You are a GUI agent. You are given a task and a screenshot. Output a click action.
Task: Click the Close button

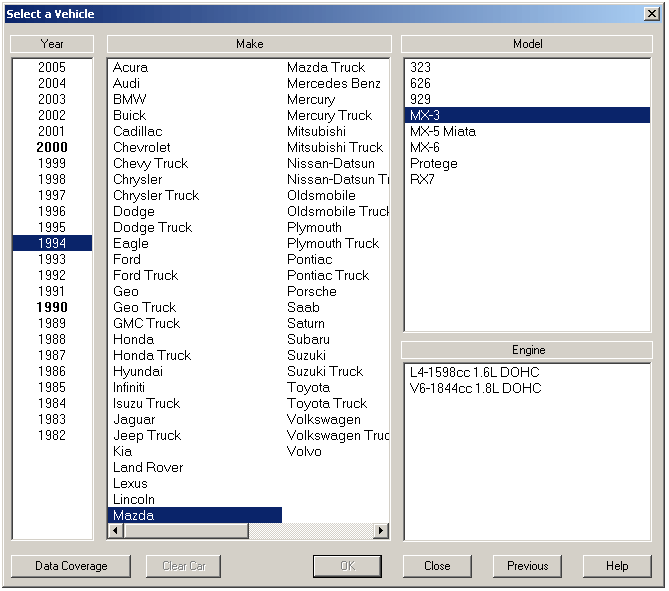[437, 566]
